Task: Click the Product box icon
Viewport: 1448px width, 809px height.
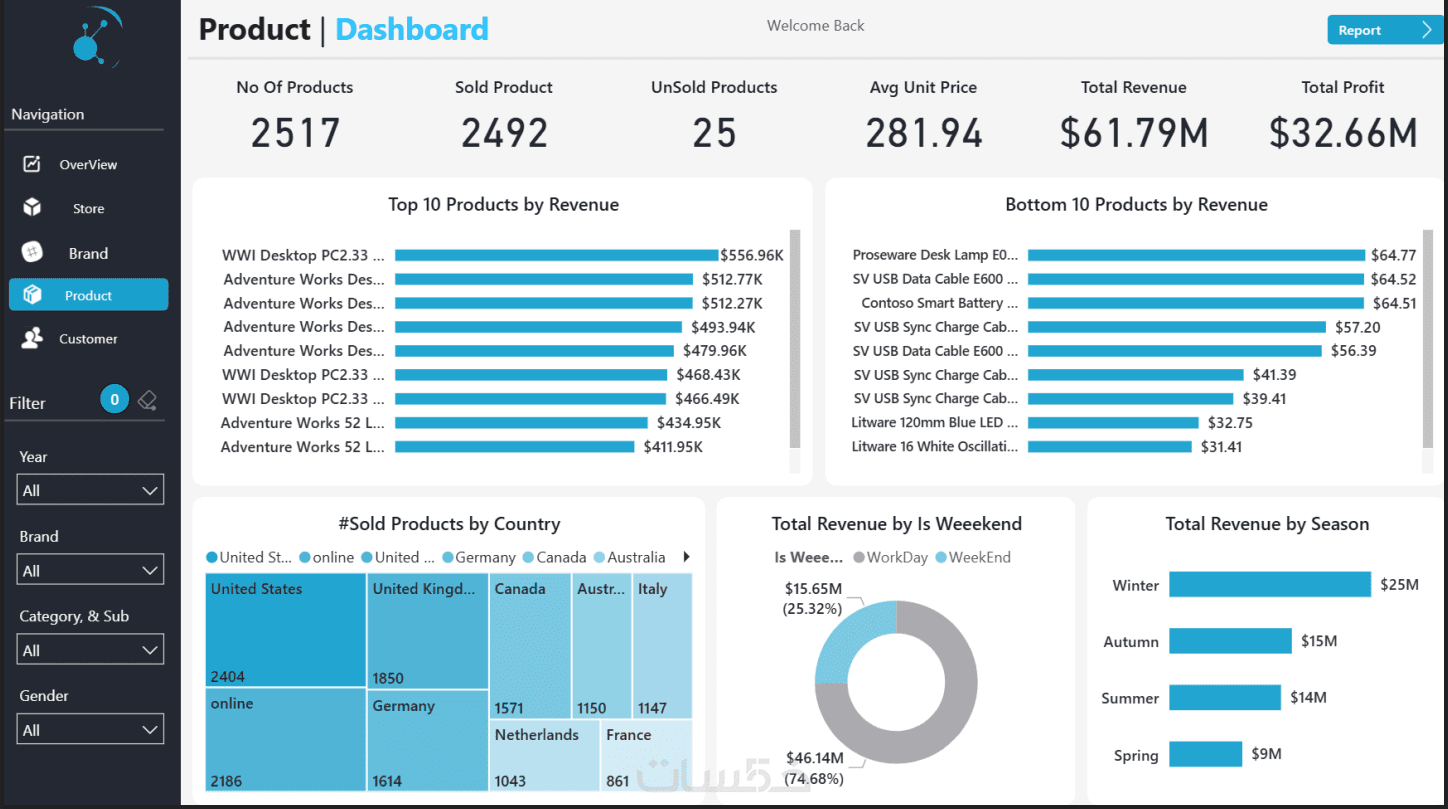Action: (32, 295)
